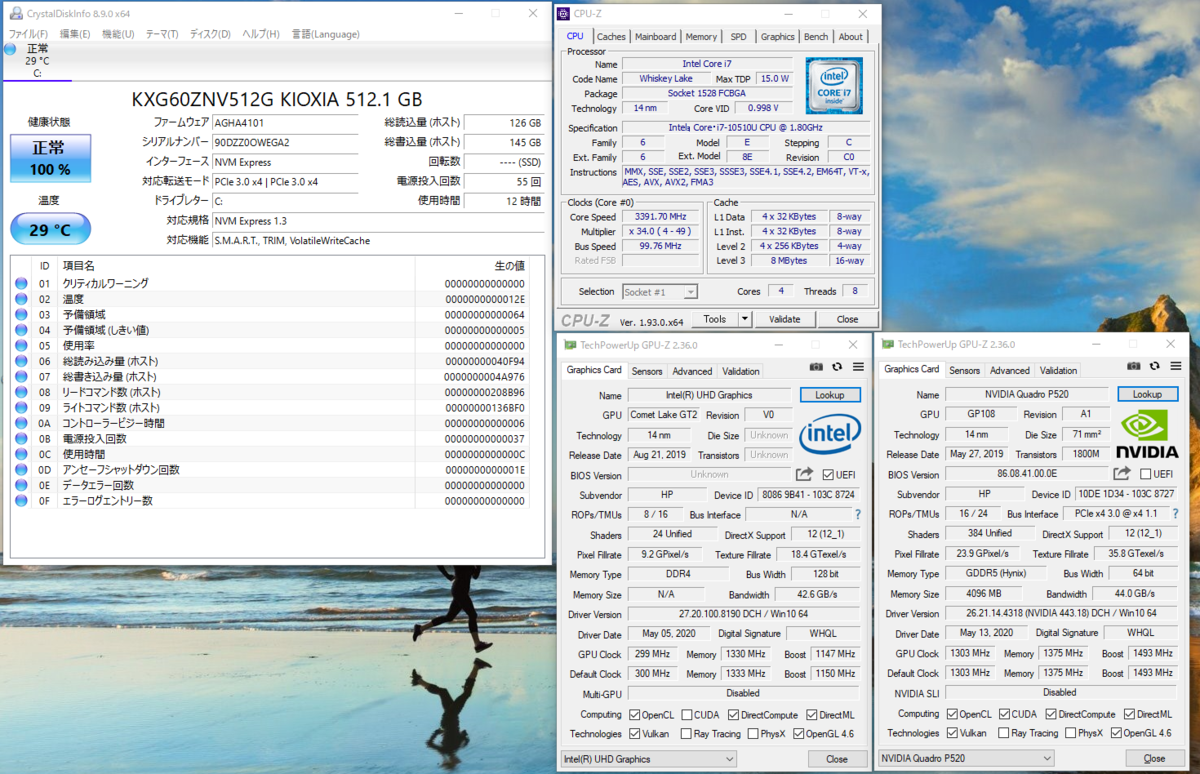Open Validation tab in Intel GPU-Z
Viewport: 1200px width, 774px height.
tap(741, 371)
